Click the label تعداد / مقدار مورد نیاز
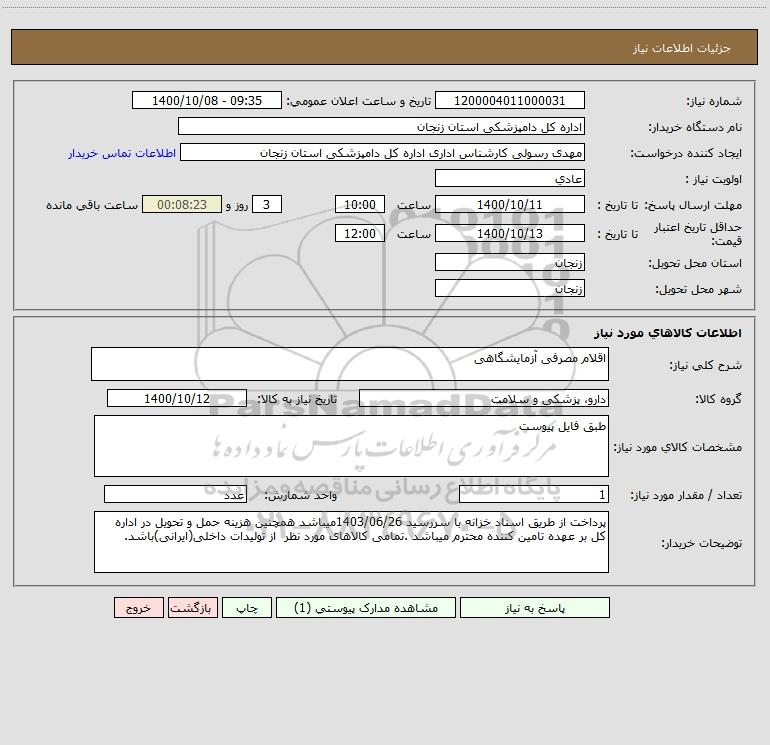Screen dimensions: 770x745 pos(686,495)
